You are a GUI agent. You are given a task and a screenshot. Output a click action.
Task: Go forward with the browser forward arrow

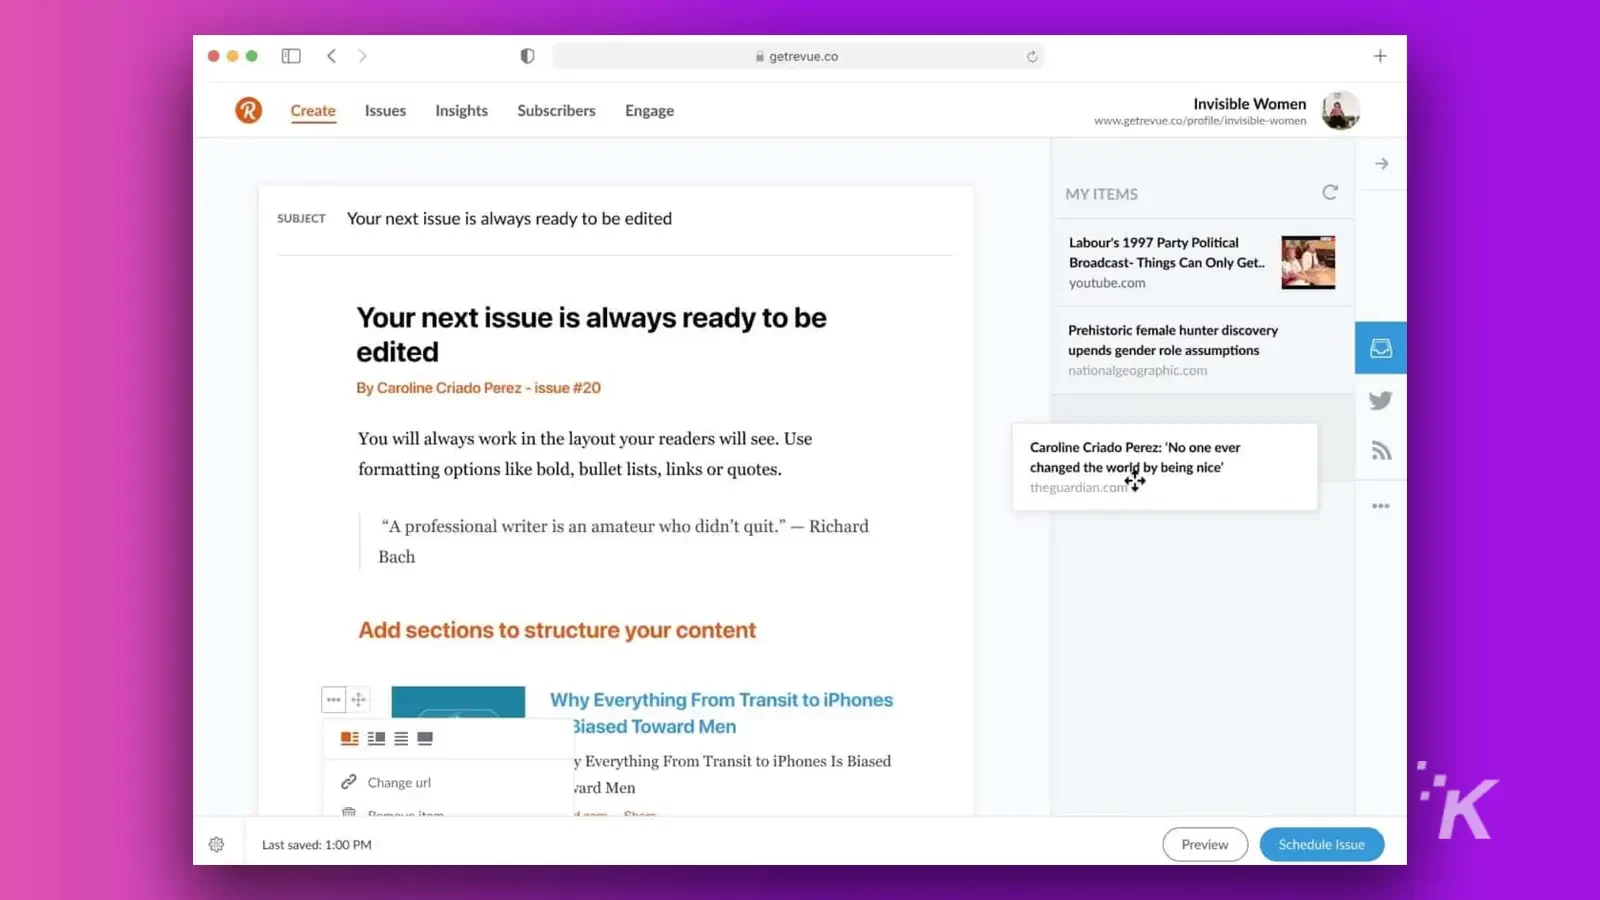click(362, 56)
